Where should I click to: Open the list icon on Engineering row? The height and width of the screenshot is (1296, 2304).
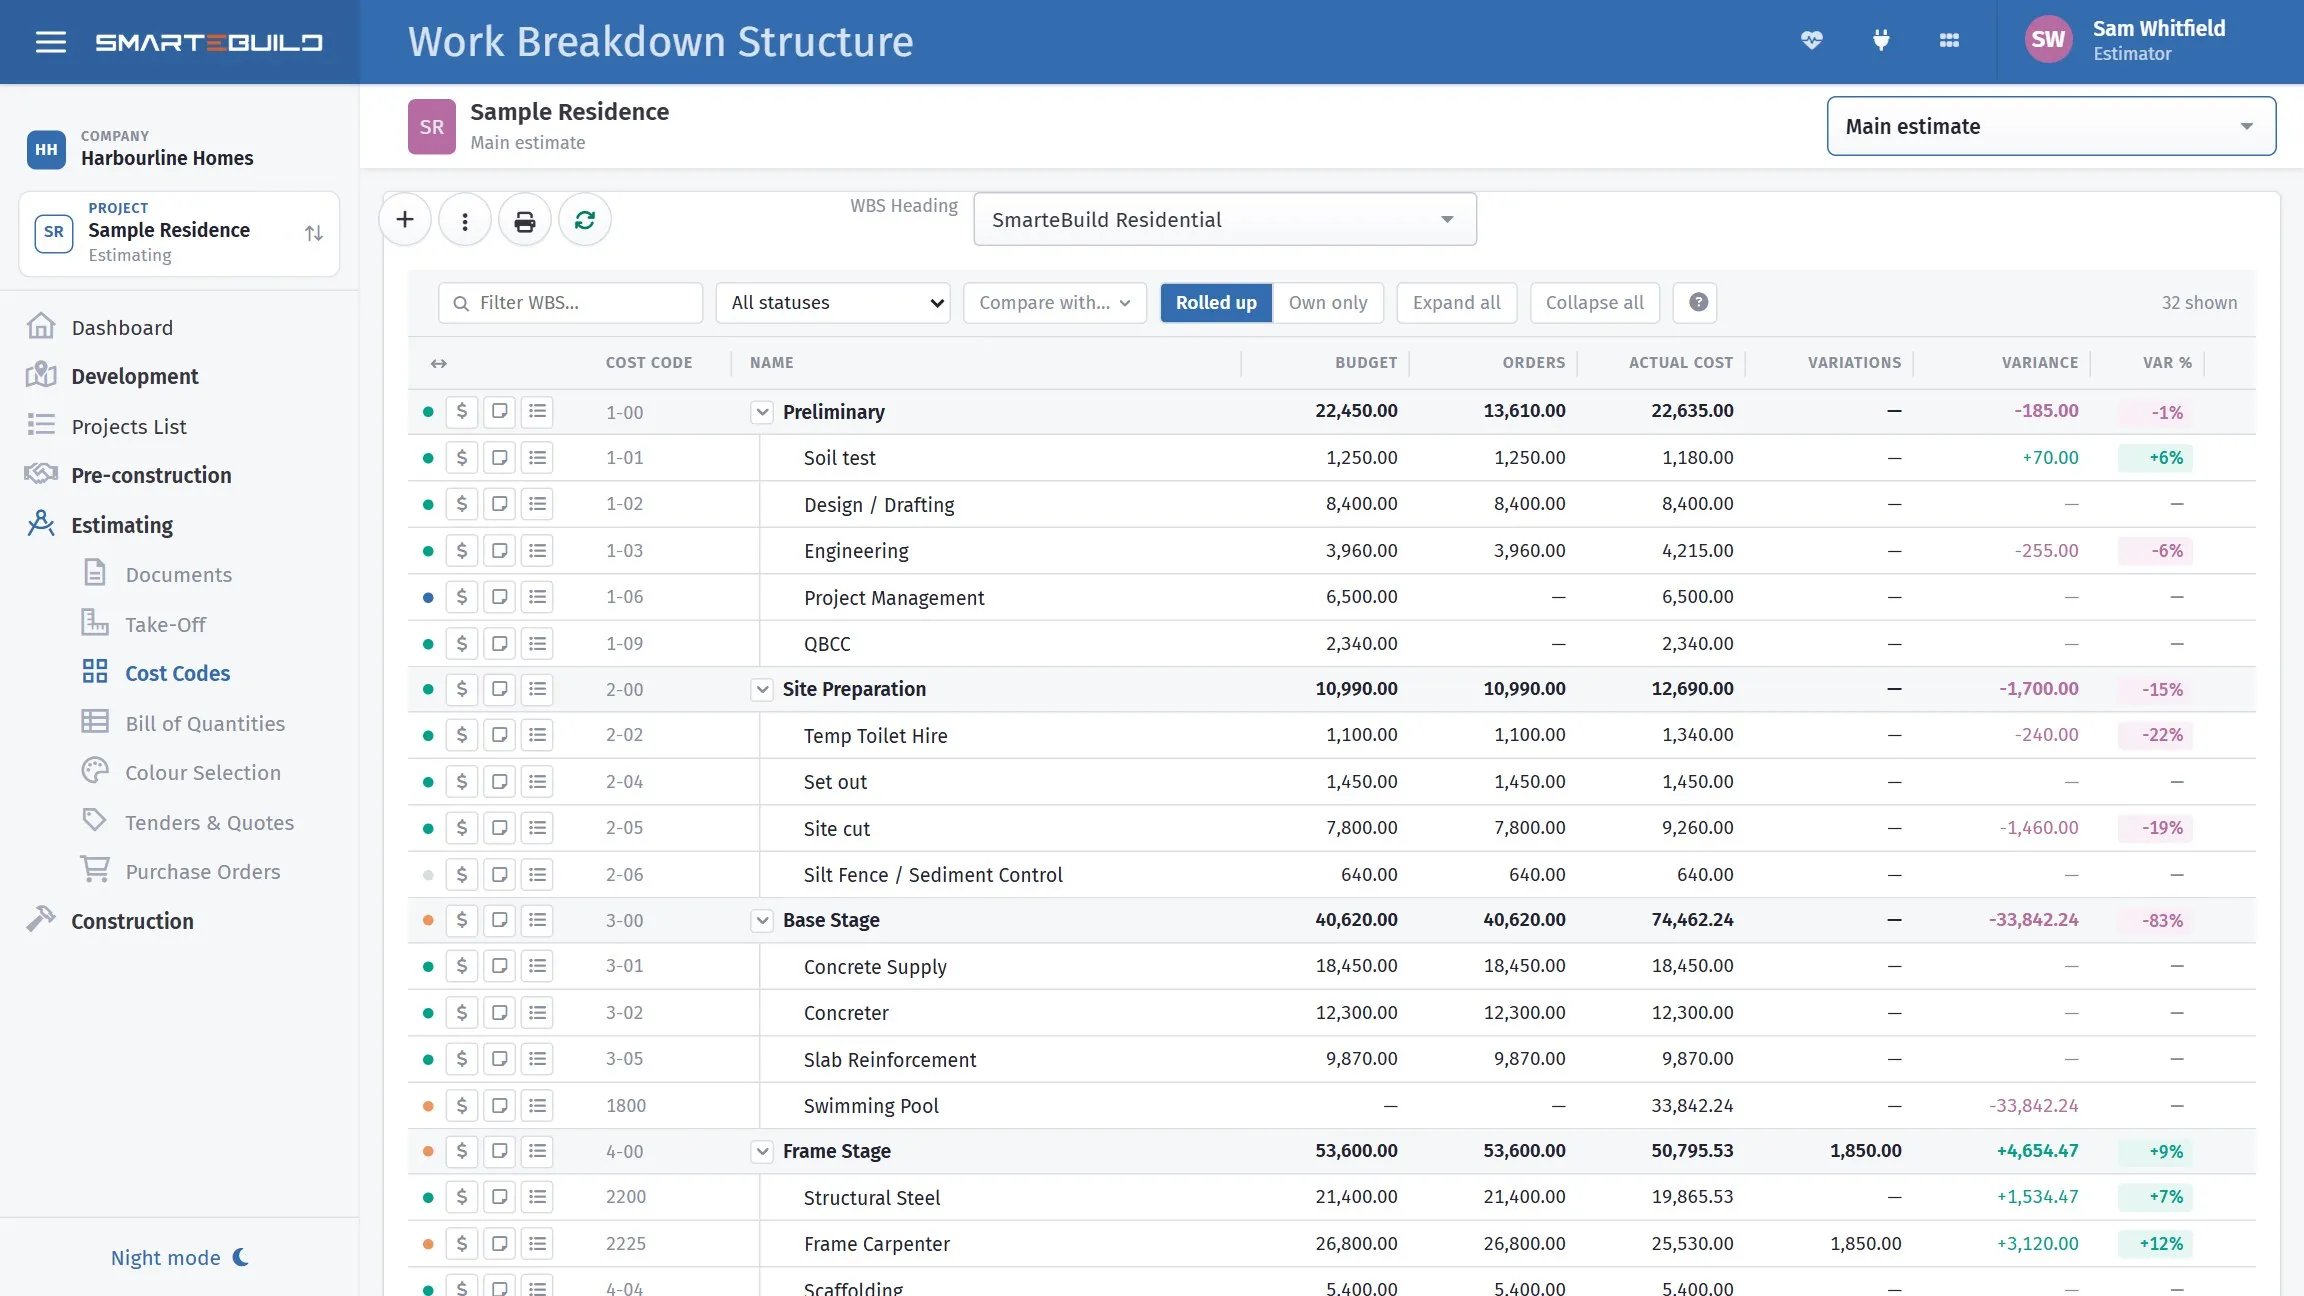tap(537, 551)
